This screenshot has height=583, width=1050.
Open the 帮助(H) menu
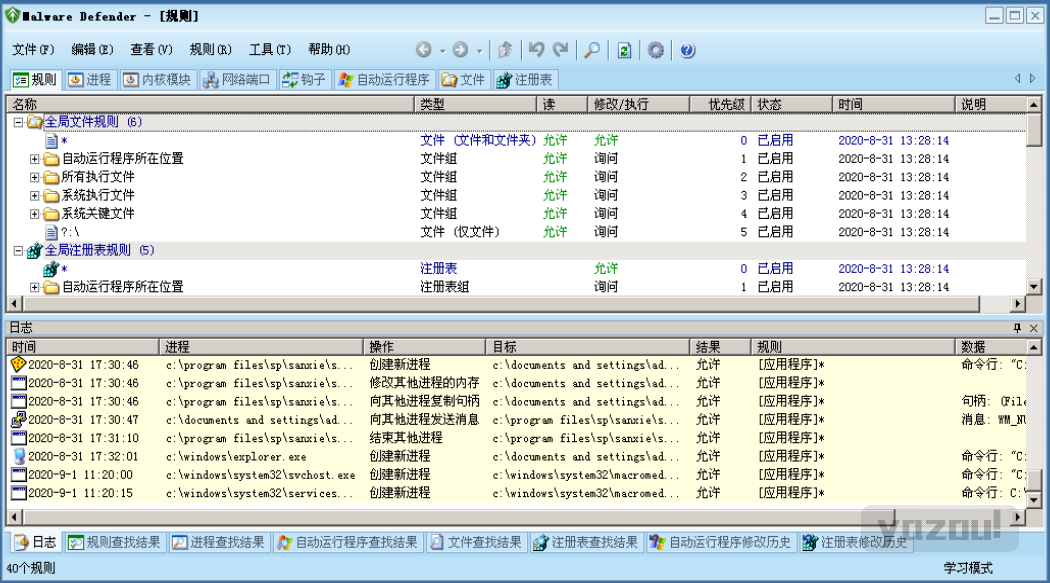pos(329,50)
